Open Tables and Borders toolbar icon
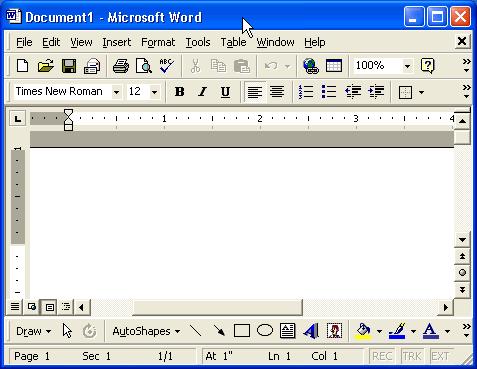Viewport: 477px width, 369px height. pyautogui.click(x=334, y=66)
